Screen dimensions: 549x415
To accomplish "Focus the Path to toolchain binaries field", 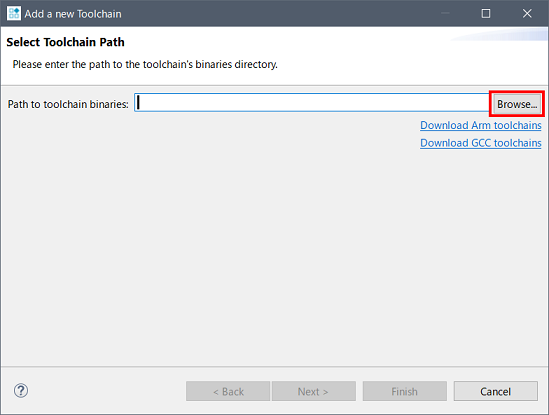I will (312, 103).
